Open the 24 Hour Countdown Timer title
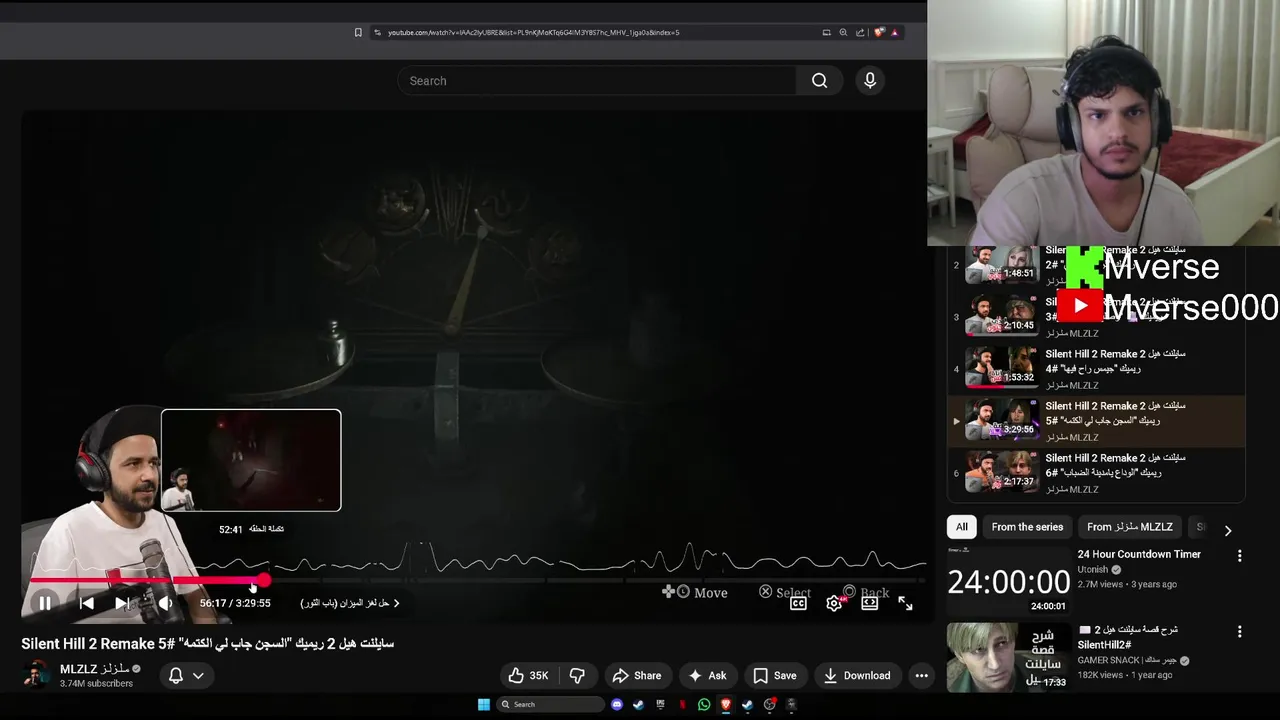This screenshot has height=720, width=1280. (1139, 554)
